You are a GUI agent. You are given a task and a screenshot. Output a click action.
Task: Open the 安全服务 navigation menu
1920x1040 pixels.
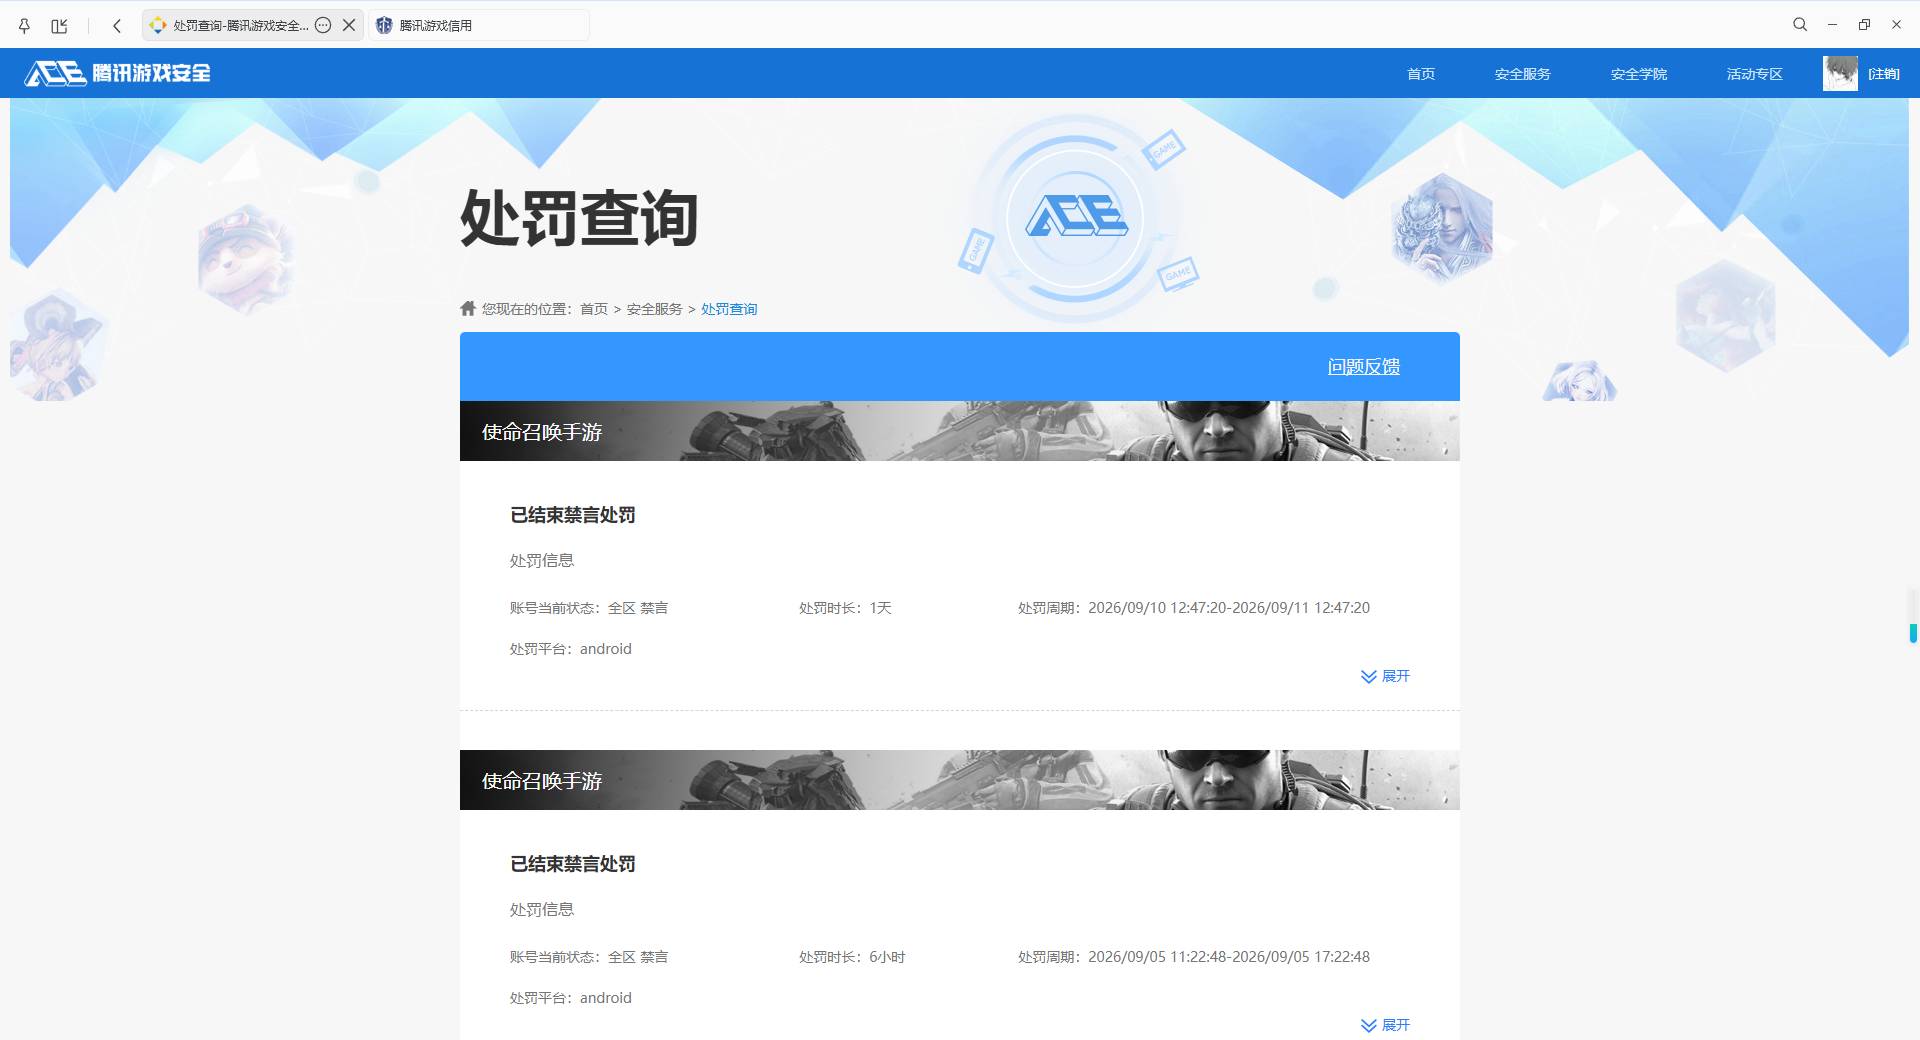click(x=1522, y=74)
